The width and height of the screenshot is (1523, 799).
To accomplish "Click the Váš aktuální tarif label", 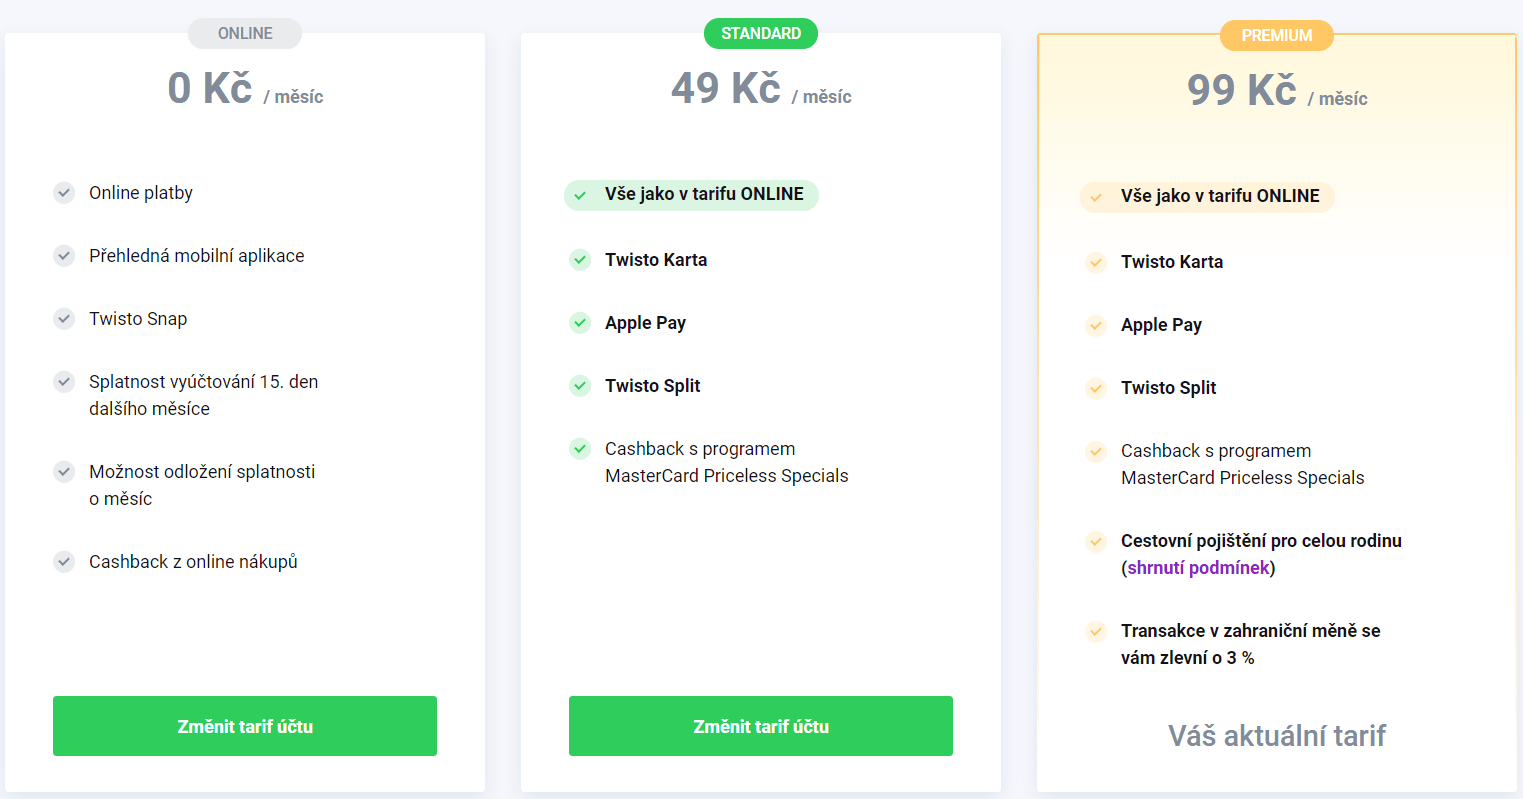I will [1277, 736].
